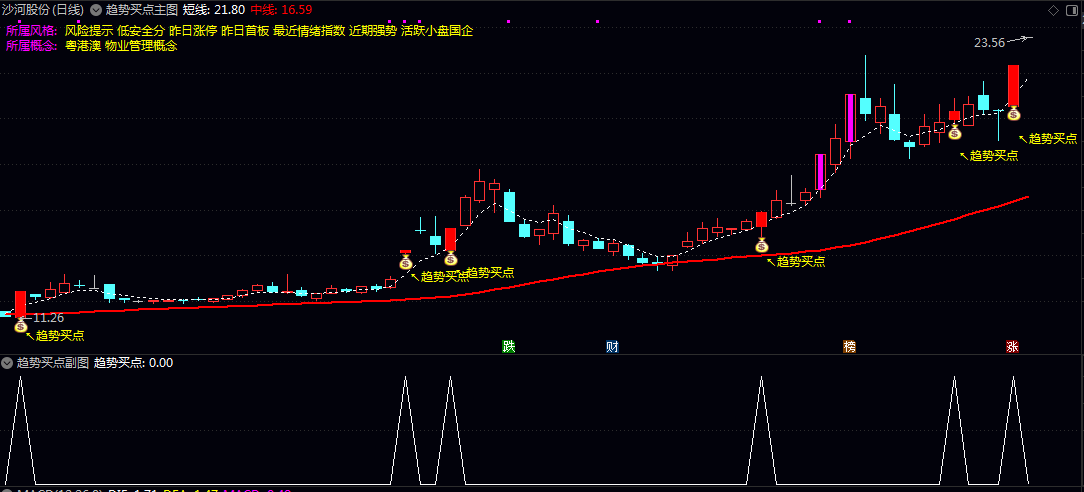Open the 低安全分 style tag

click(x=141, y=31)
